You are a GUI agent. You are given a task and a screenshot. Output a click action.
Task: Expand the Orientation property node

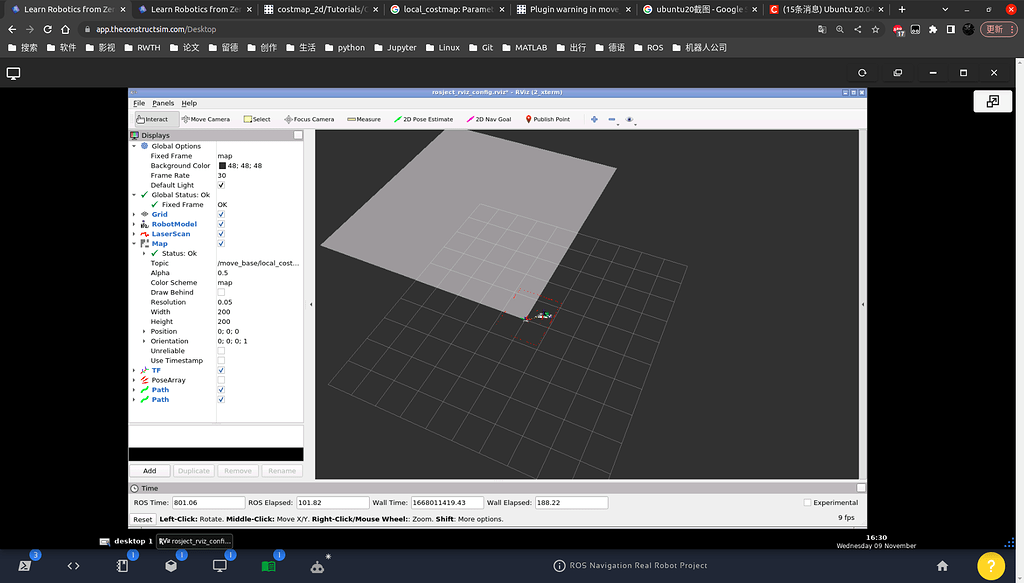point(144,341)
